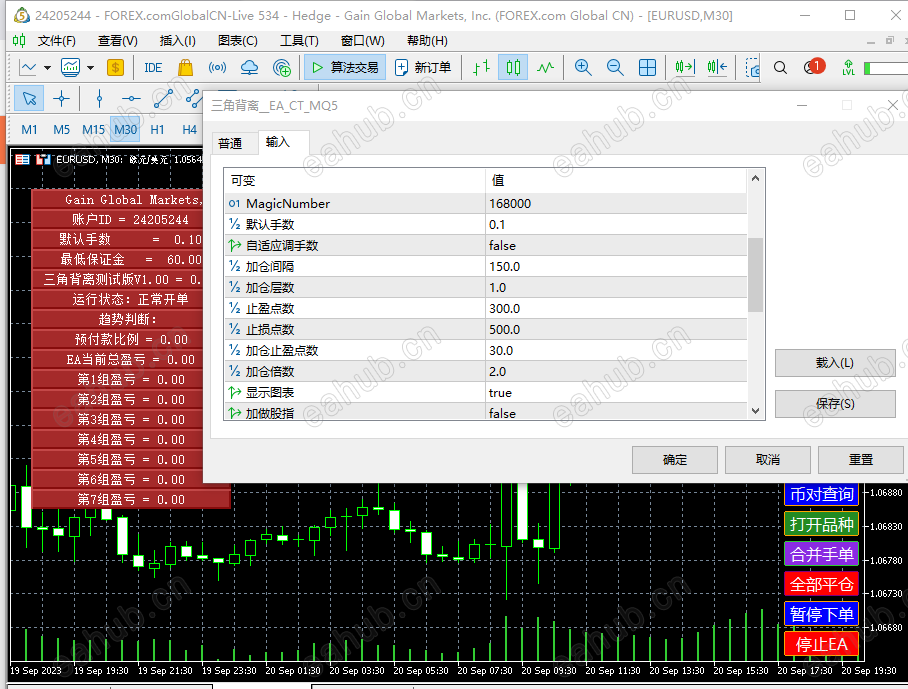Select the 止损点数 value 500.0
Viewport: 908px width, 689px height.
click(616, 329)
